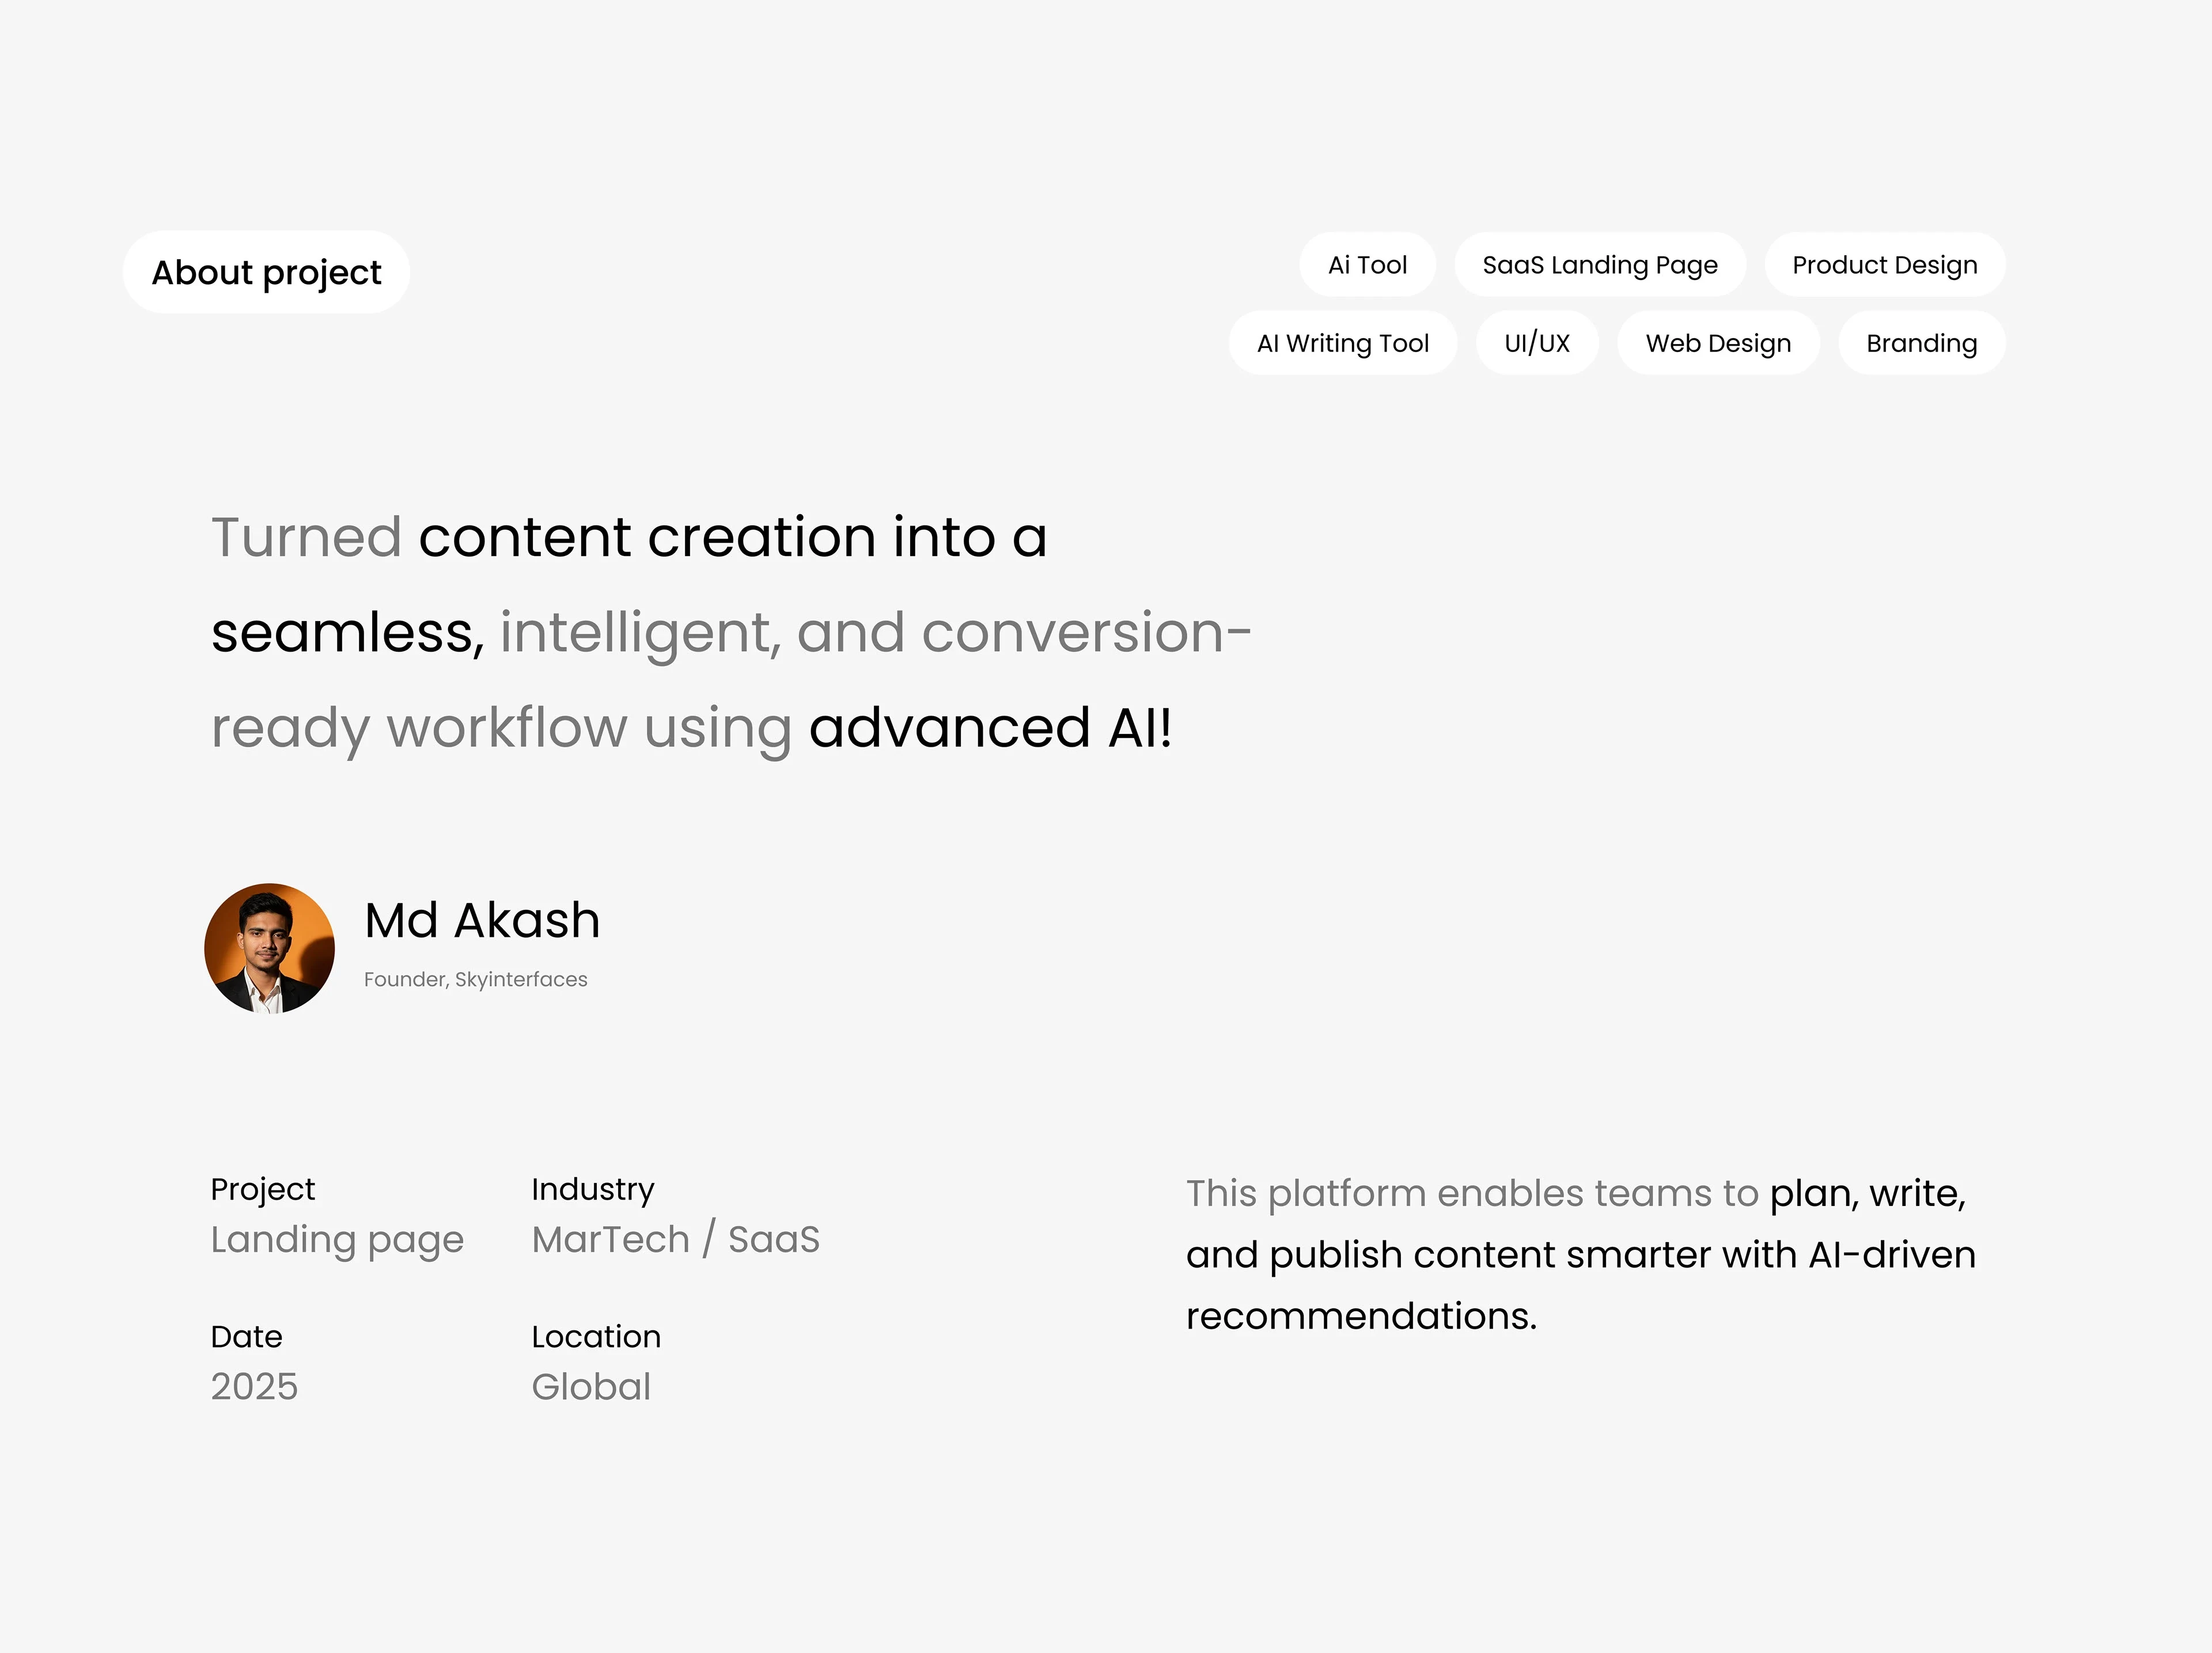2212x1653 pixels.
Task: Select the Ai Tool tag
Action: 1366,265
